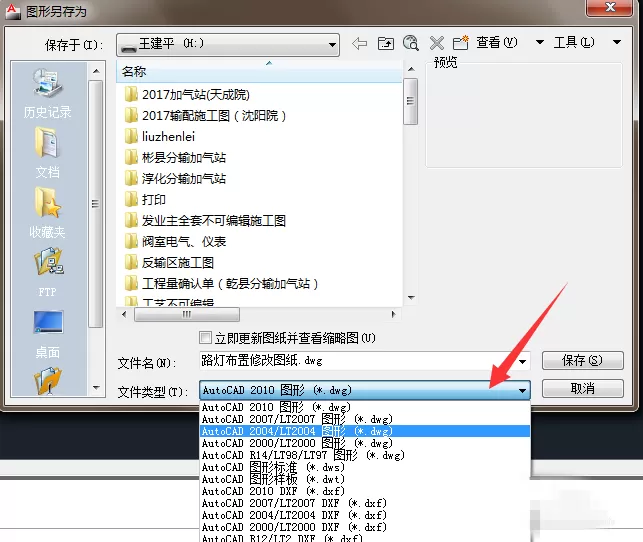Open the 保存于 drive dropdown

228,44
